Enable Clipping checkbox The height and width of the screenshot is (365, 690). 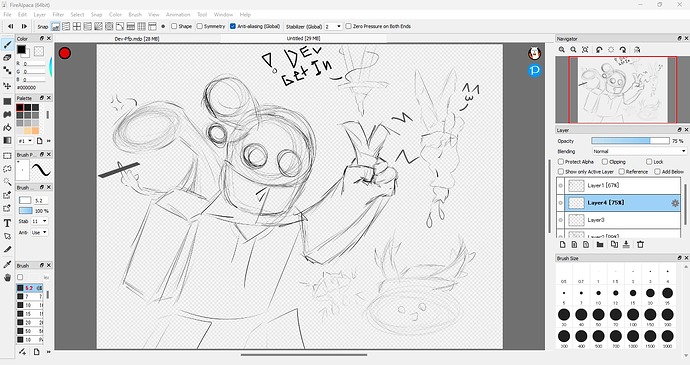click(605, 162)
